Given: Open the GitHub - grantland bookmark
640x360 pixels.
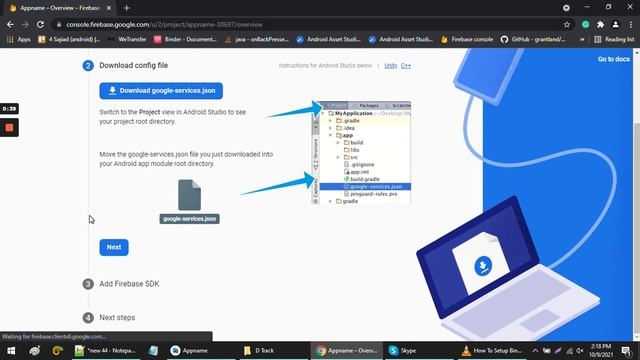Looking at the screenshot, I should (x=533, y=39).
